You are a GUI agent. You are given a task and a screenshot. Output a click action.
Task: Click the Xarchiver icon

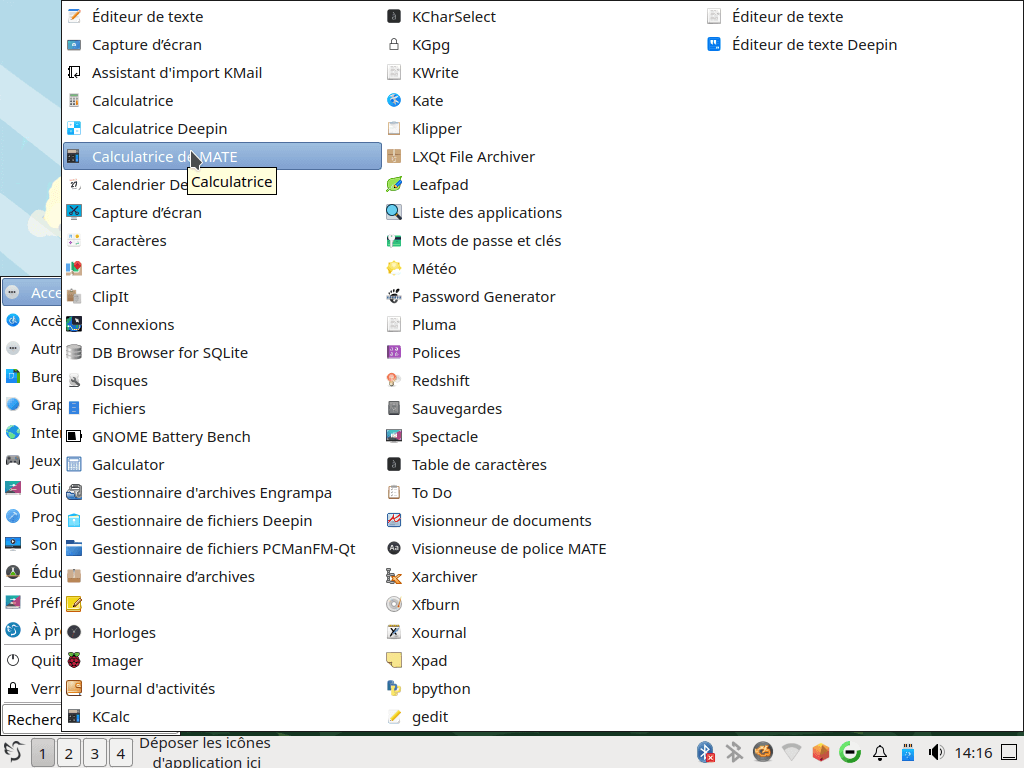tap(394, 577)
